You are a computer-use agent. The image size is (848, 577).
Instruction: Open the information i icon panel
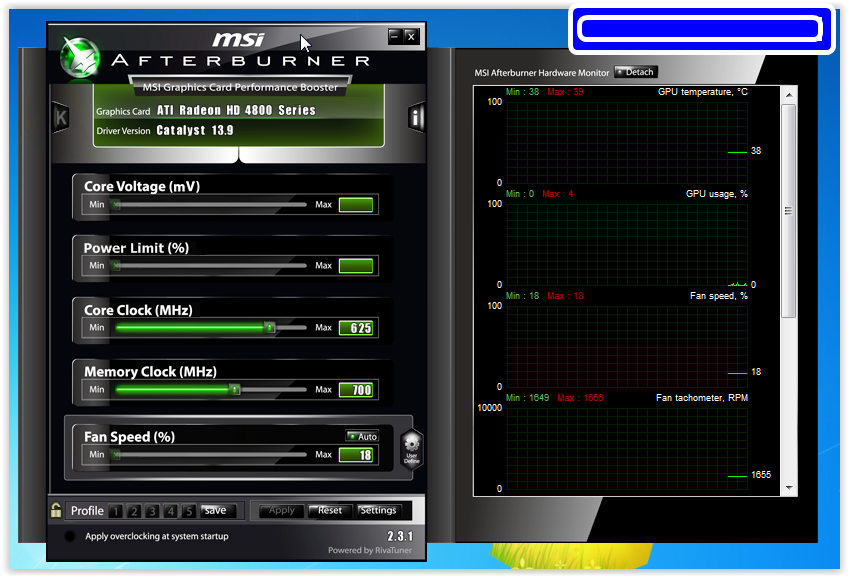[x=415, y=117]
